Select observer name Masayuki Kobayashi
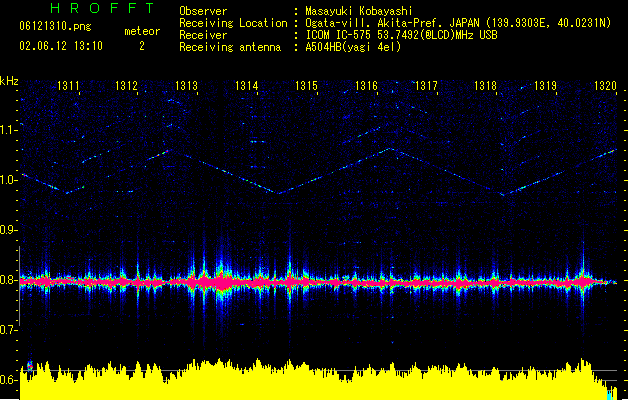629x400 pixels. [359, 11]
